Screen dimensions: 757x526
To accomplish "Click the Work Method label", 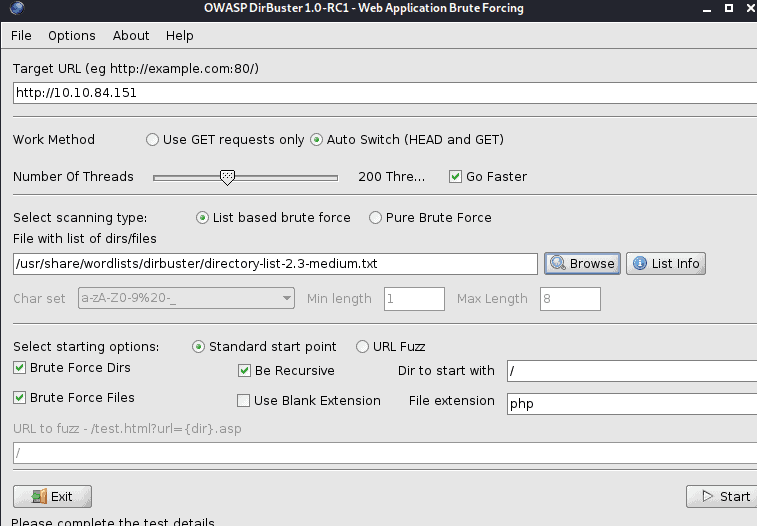I will [x=54, y=140].
